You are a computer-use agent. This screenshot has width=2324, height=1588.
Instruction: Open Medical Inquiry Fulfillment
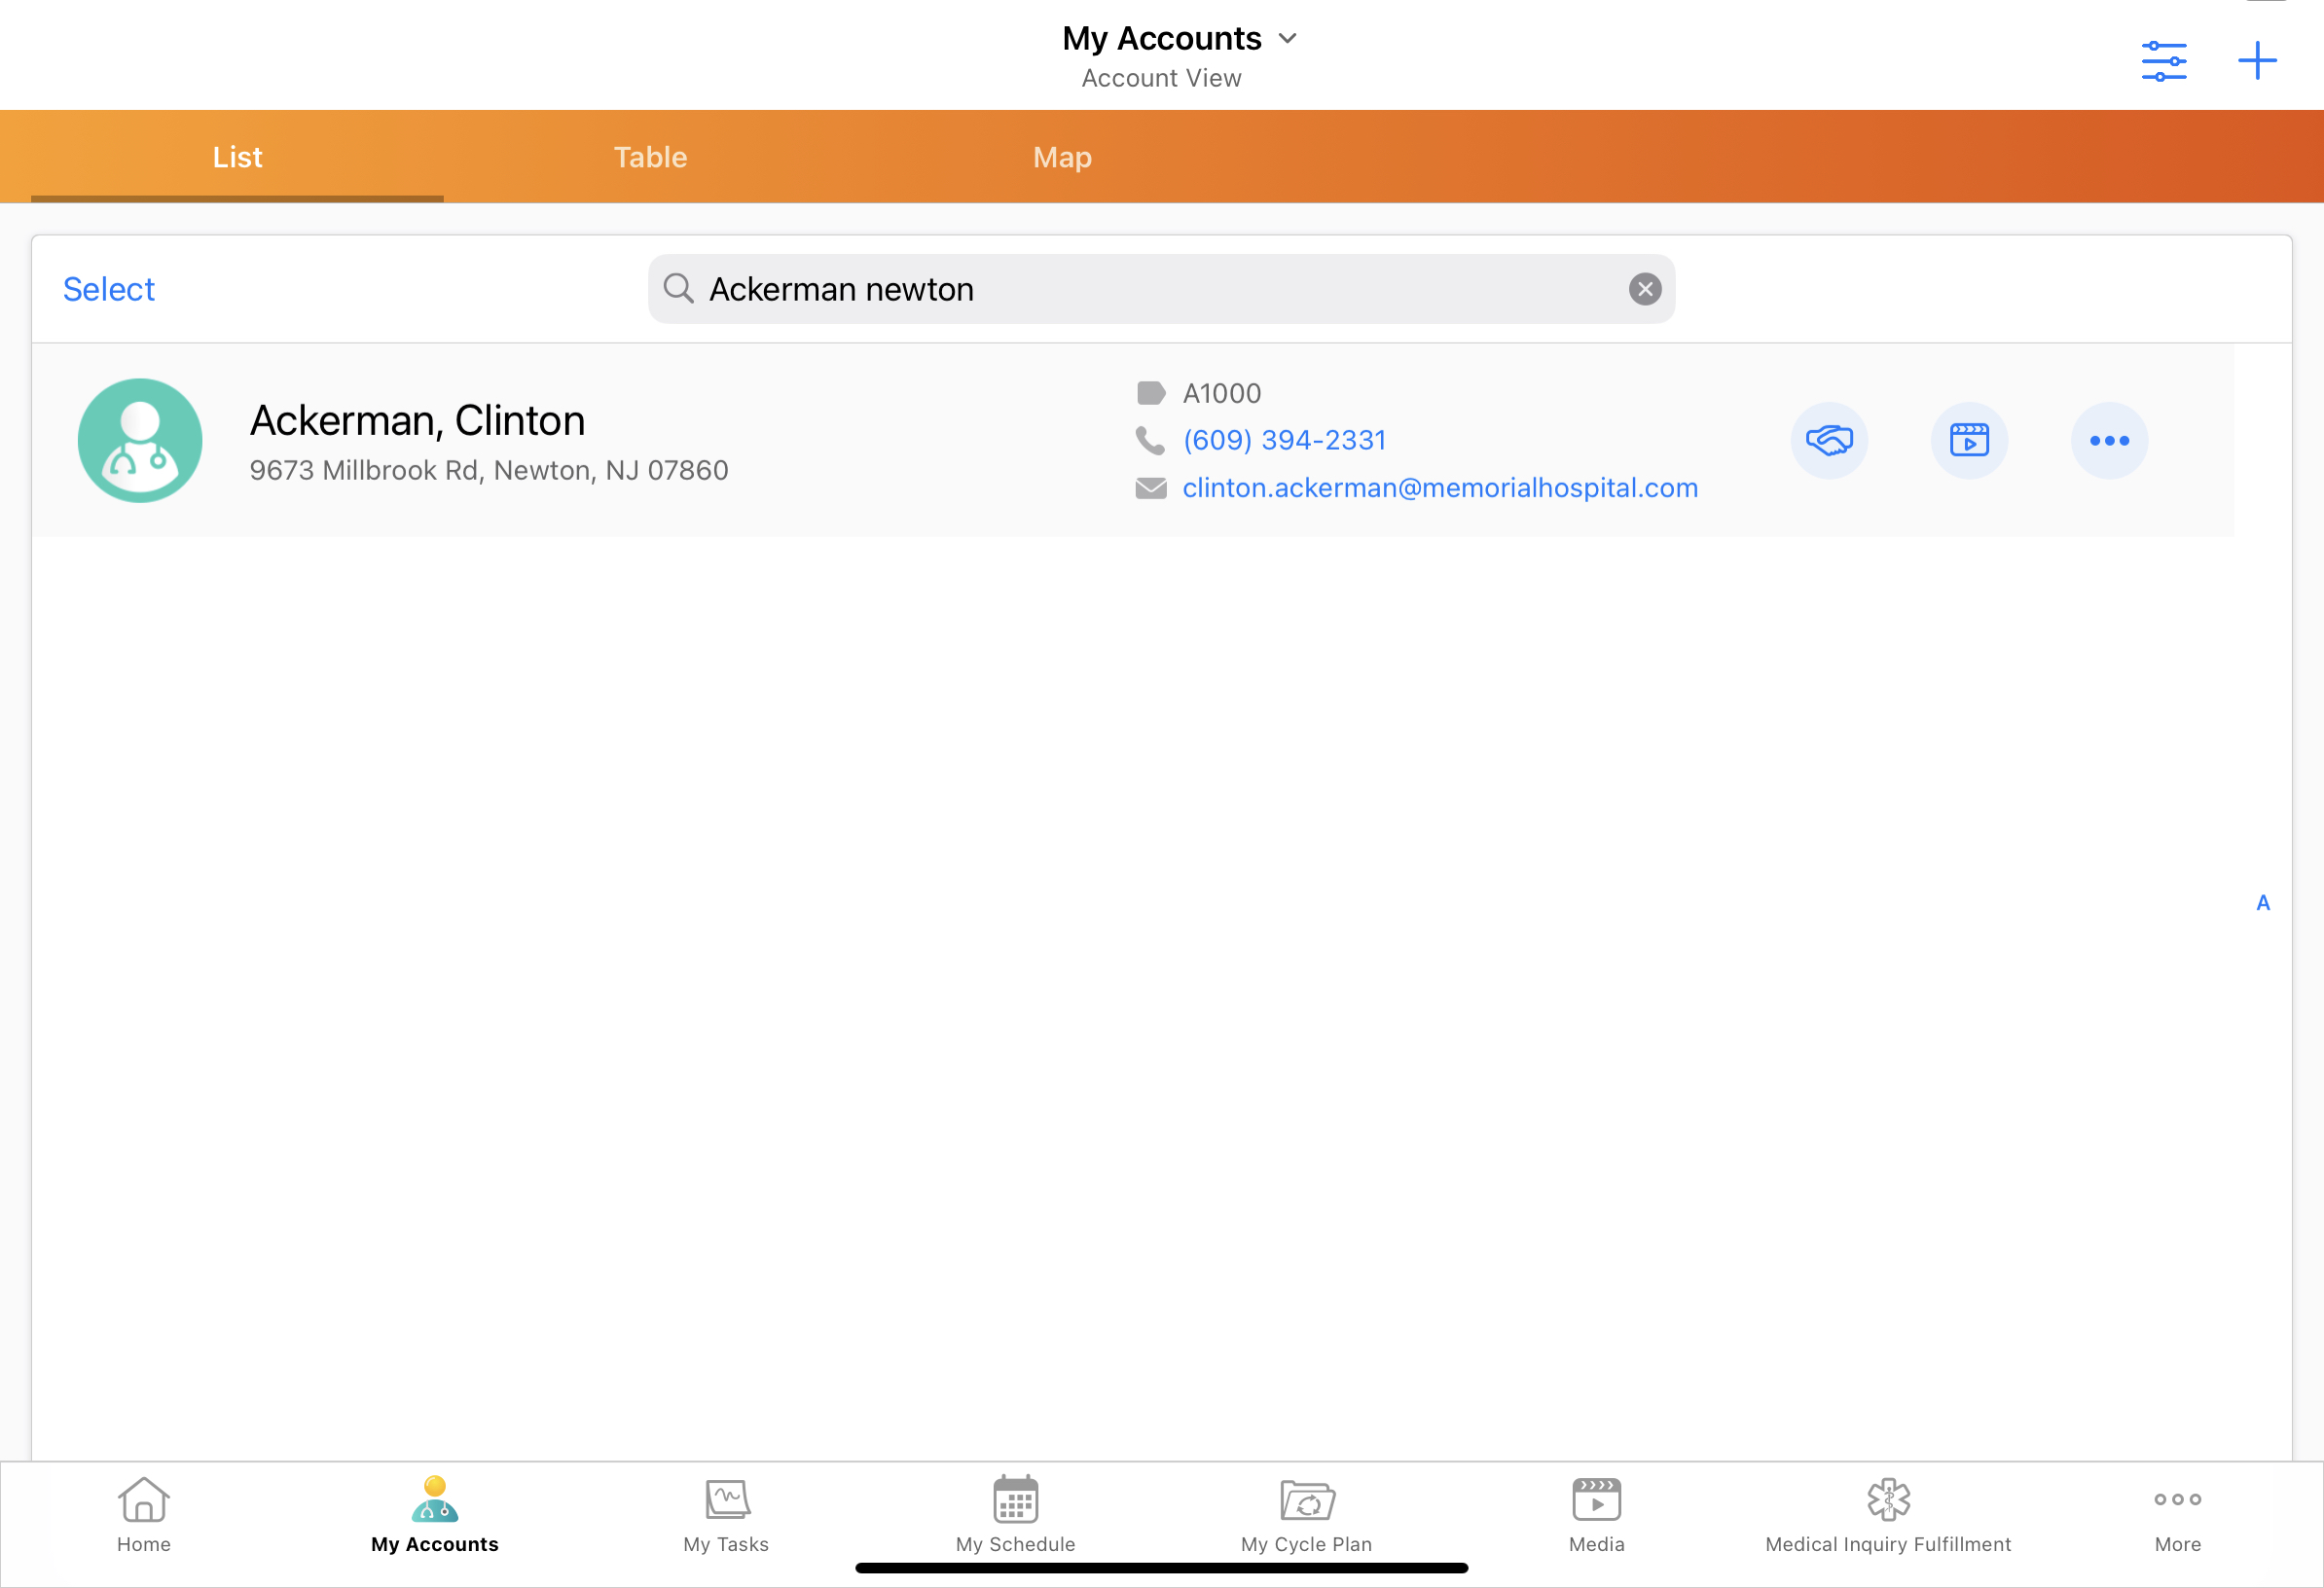click(1887, 1514)
